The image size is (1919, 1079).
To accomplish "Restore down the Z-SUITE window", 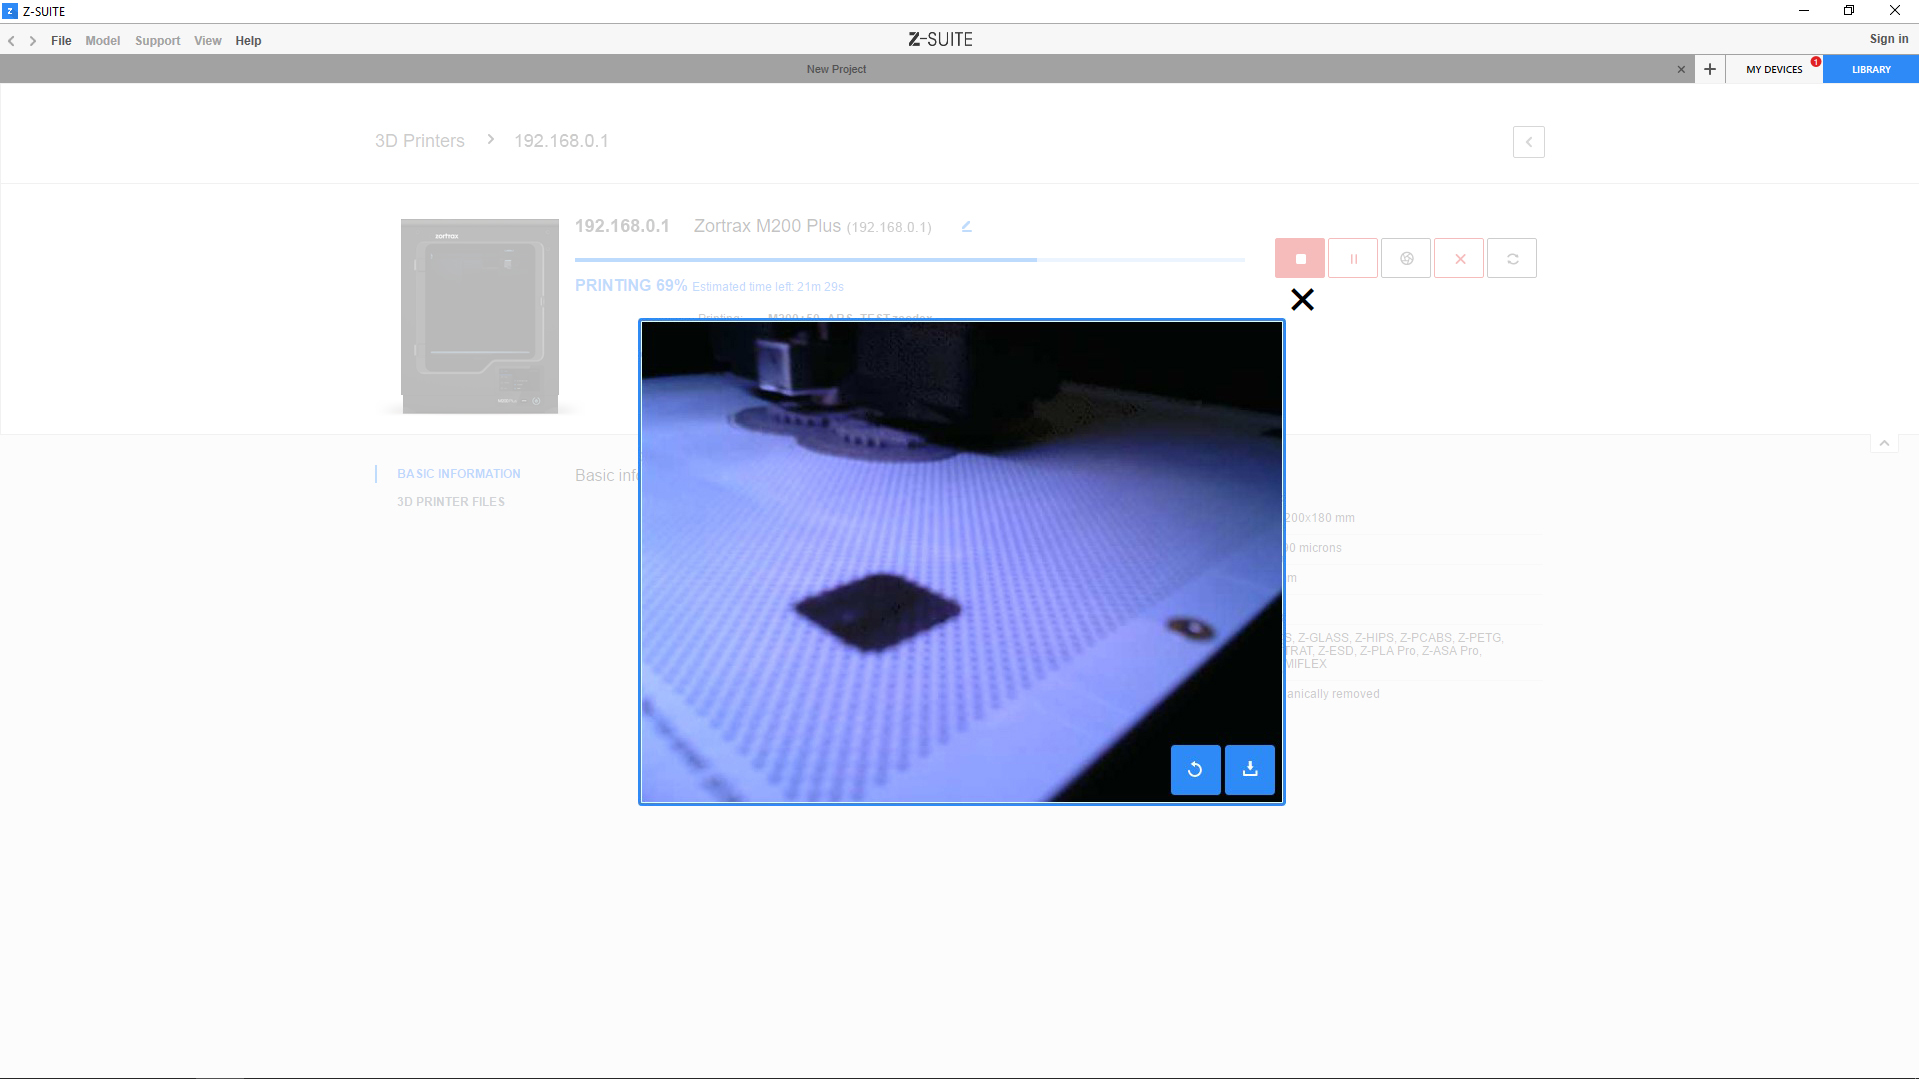I will click(x=1849, y=11).
